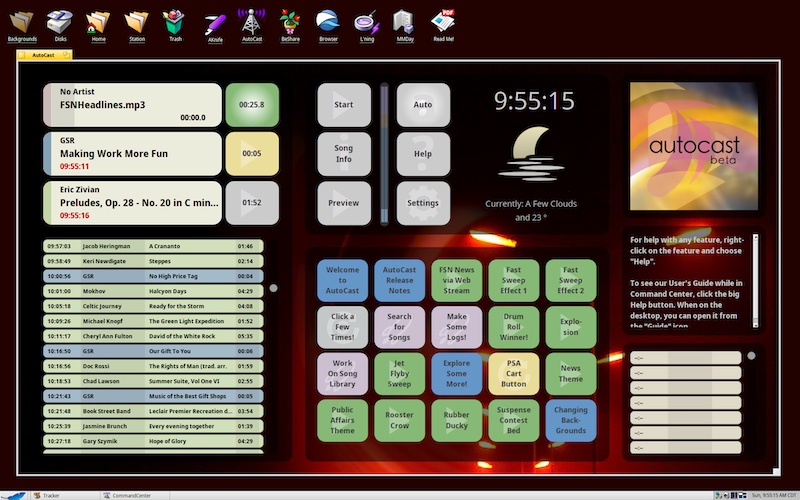800x500 pixels.
Task: Trigger the Drum Roll Winner cart
Action: point(514,327)
